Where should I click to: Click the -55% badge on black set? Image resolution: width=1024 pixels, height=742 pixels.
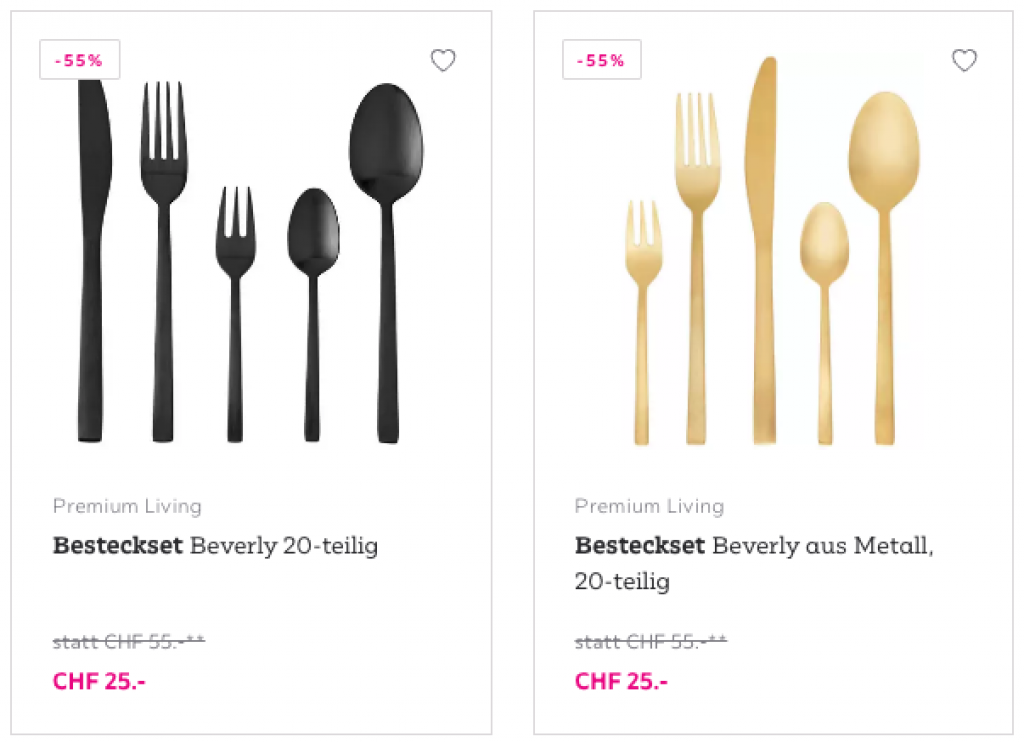tap(80, 60)
